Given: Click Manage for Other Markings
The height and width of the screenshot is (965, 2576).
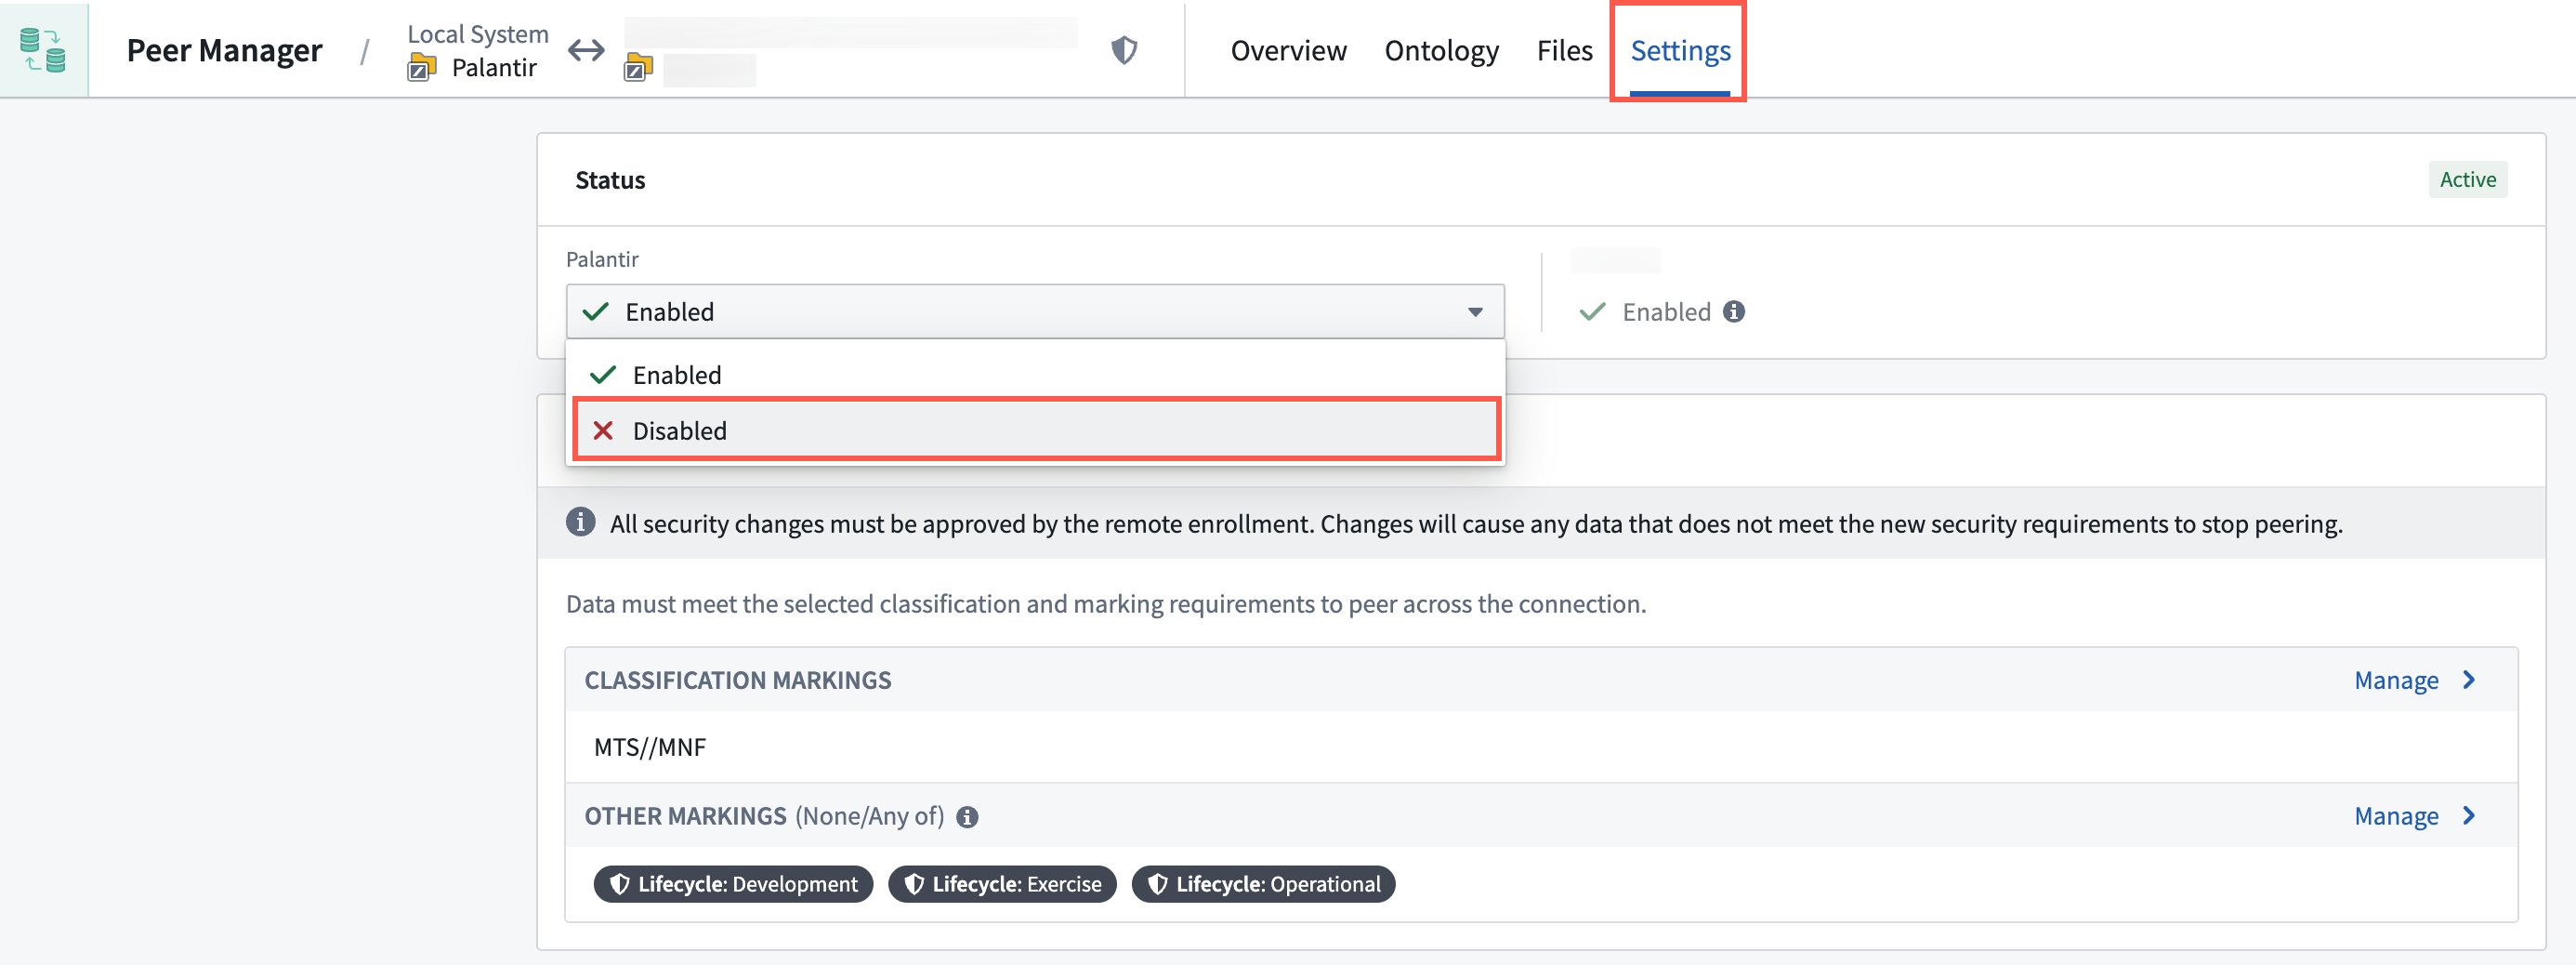Looking at the screenshot, I should click(x=2415, y=816).
